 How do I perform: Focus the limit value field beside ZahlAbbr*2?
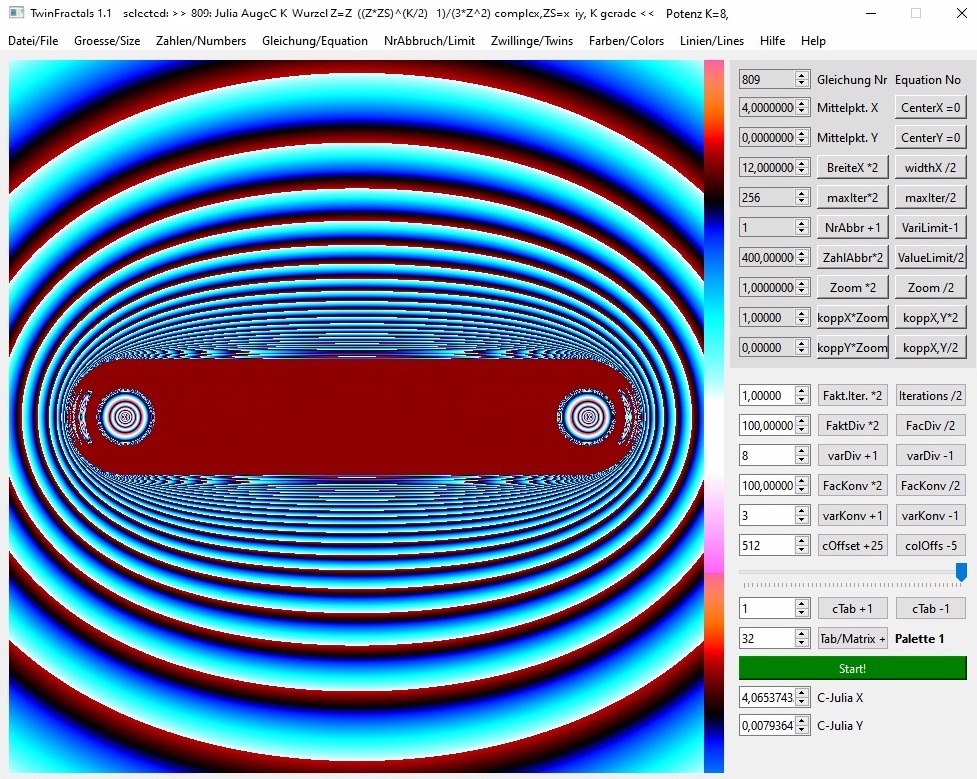[774, 257]
